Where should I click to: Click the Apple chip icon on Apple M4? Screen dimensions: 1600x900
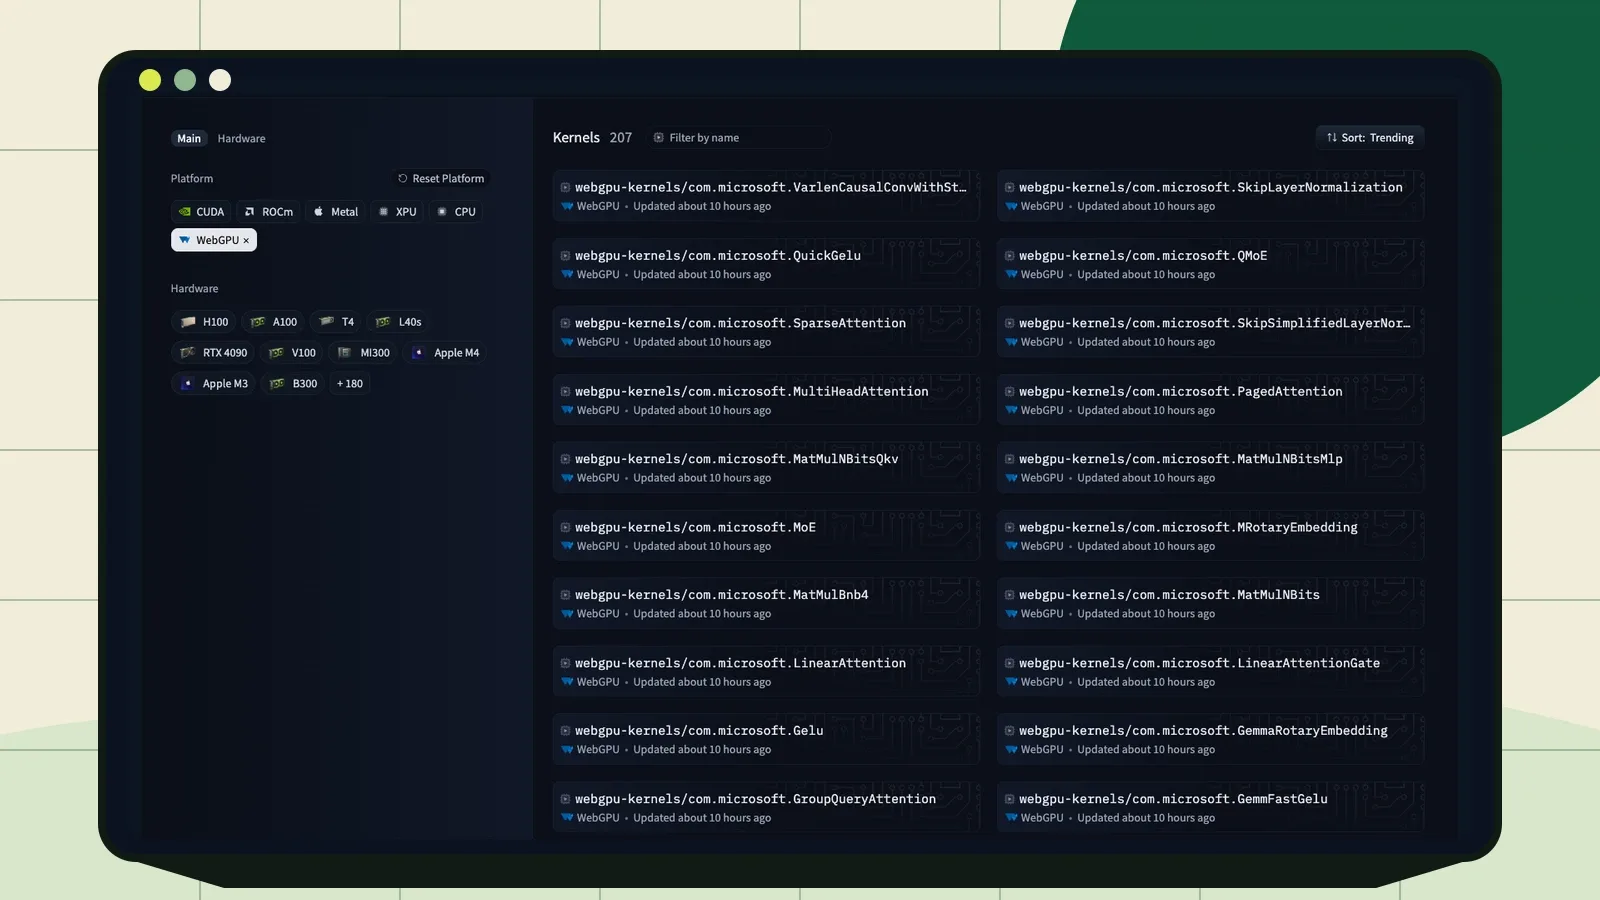pos(418,353)
